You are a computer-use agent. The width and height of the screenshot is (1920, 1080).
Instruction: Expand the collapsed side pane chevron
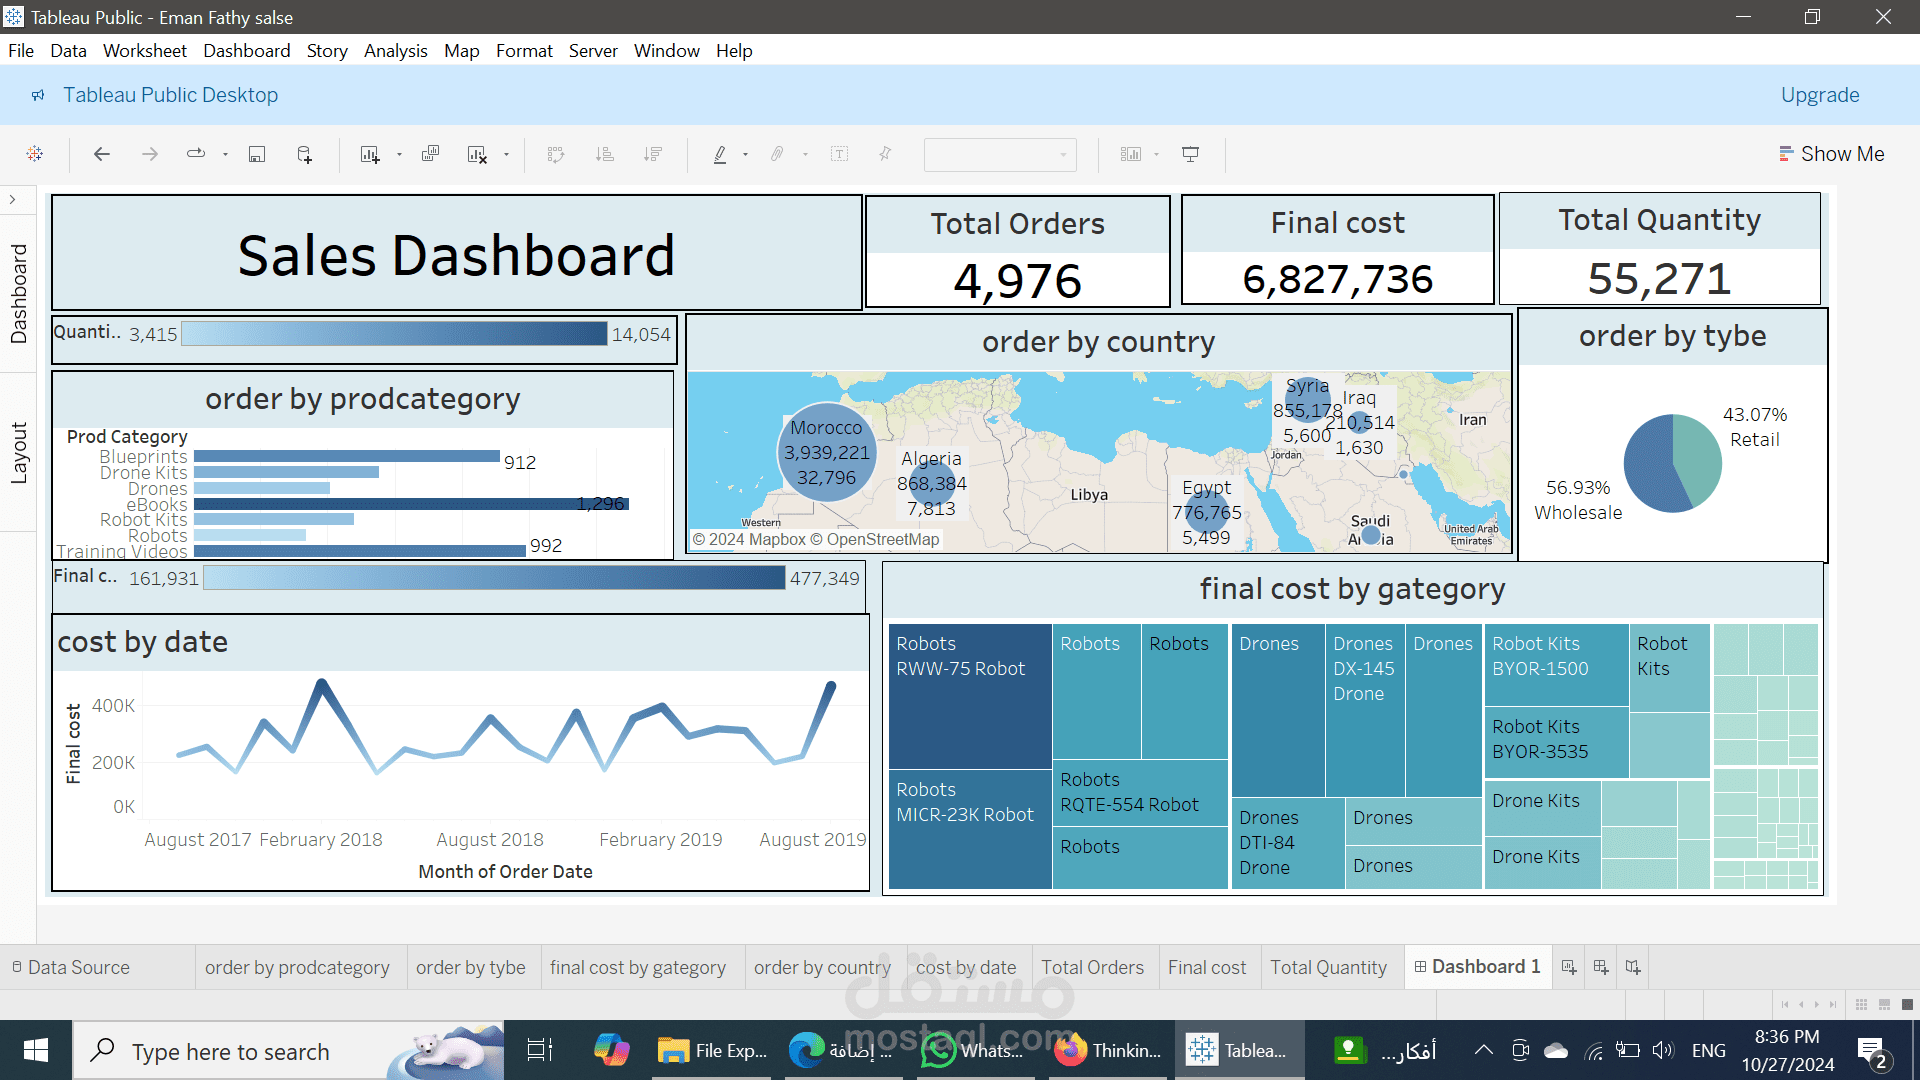point(13,199)
